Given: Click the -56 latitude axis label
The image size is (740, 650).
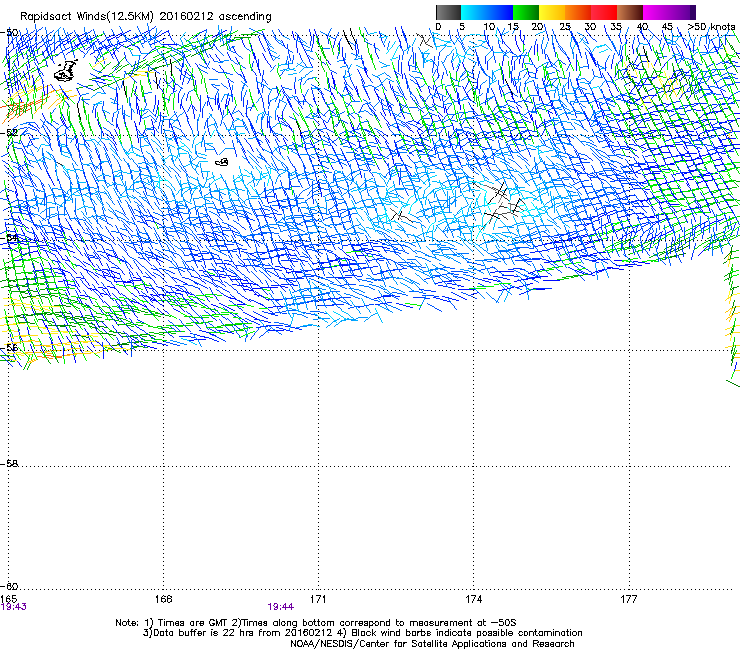Looking at the screenshot, I should click(9, 348).
